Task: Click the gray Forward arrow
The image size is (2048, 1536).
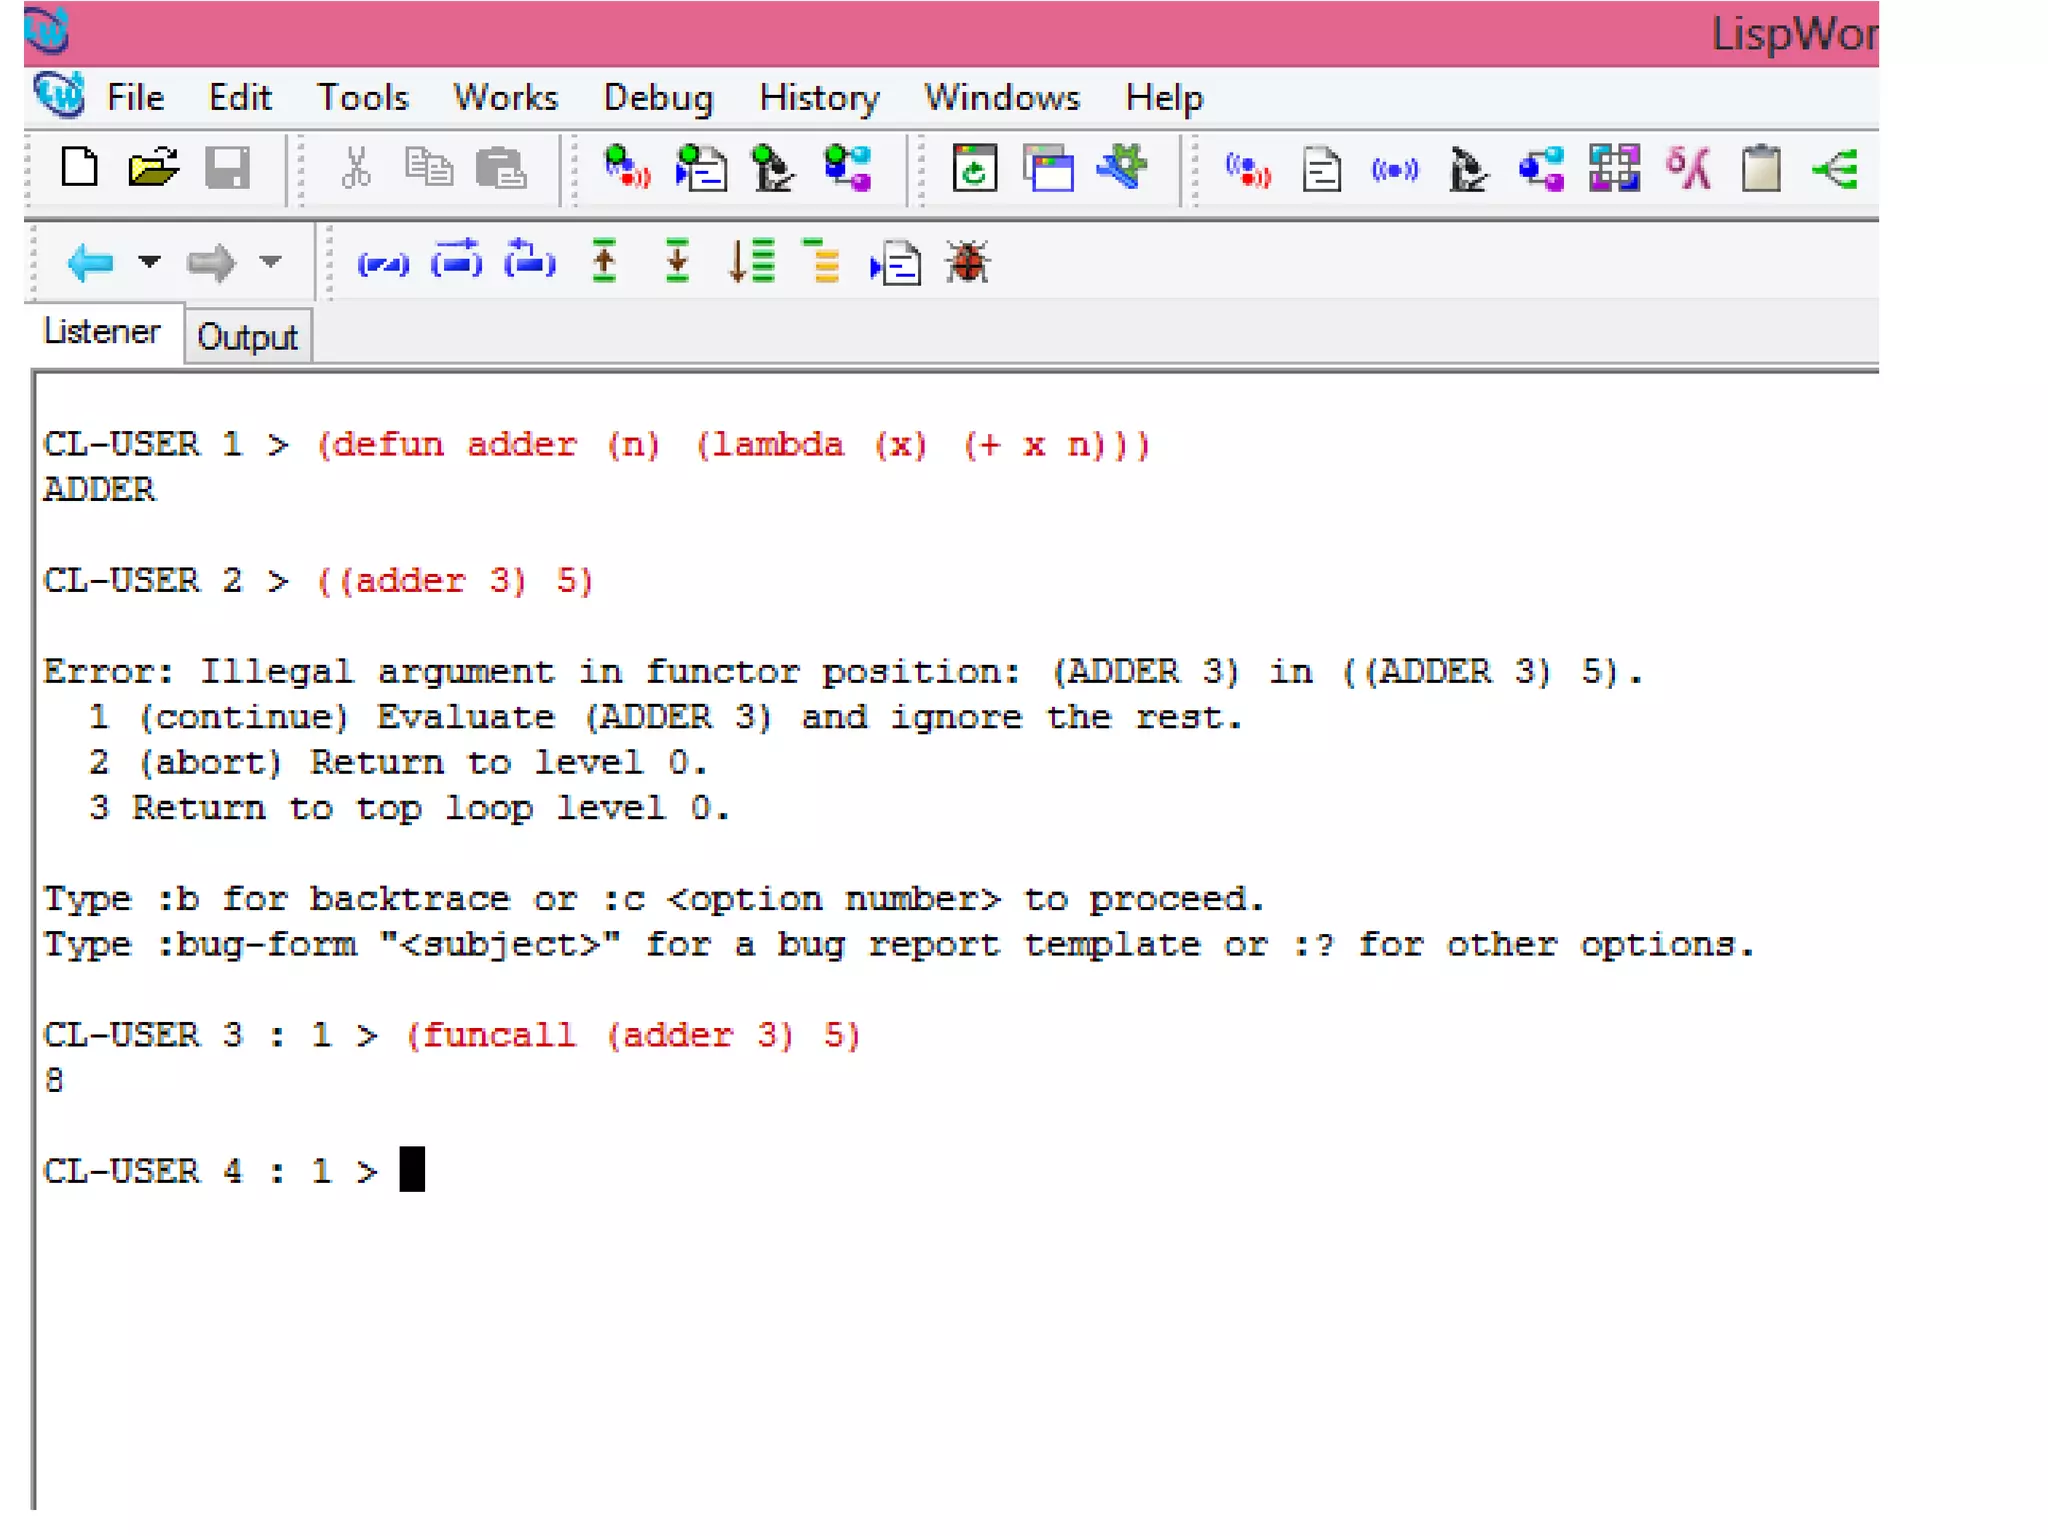Action: [211, 263]
